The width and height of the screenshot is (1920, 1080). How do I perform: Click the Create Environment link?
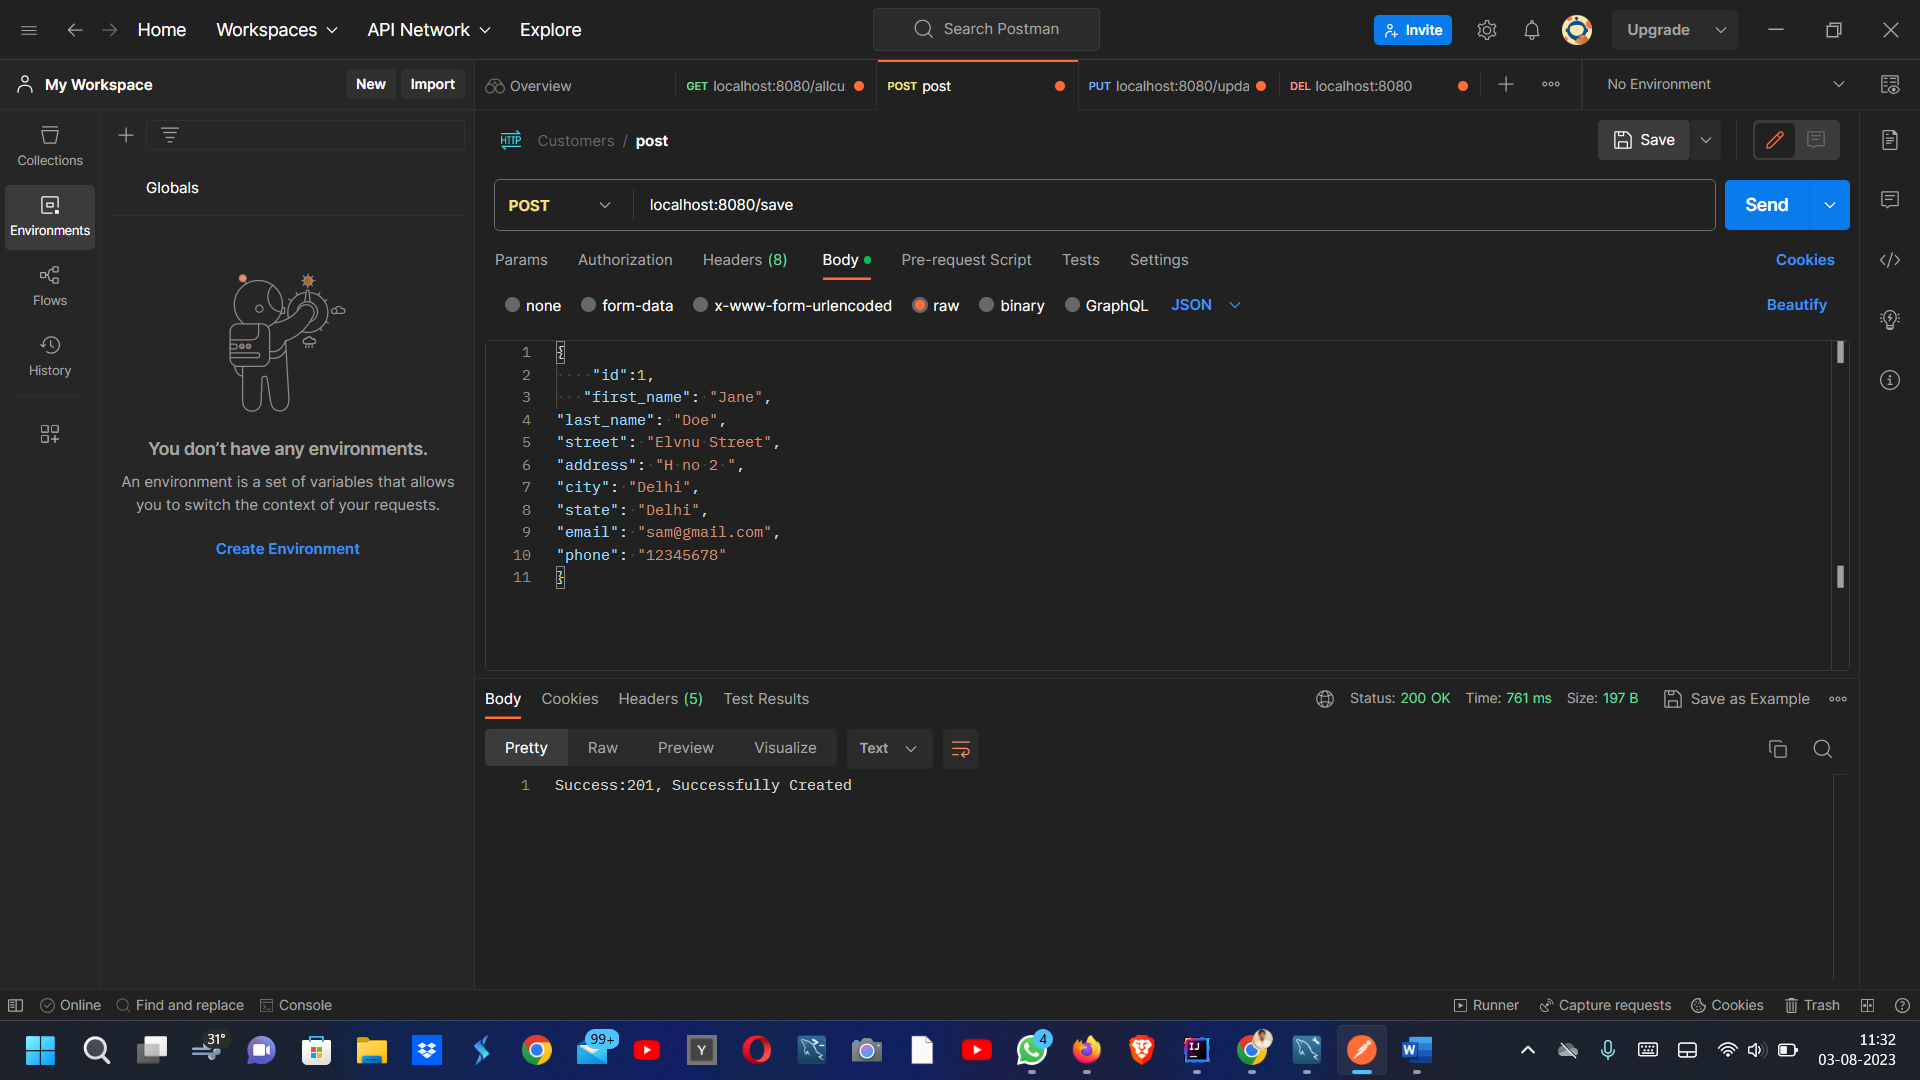[287, 548]
